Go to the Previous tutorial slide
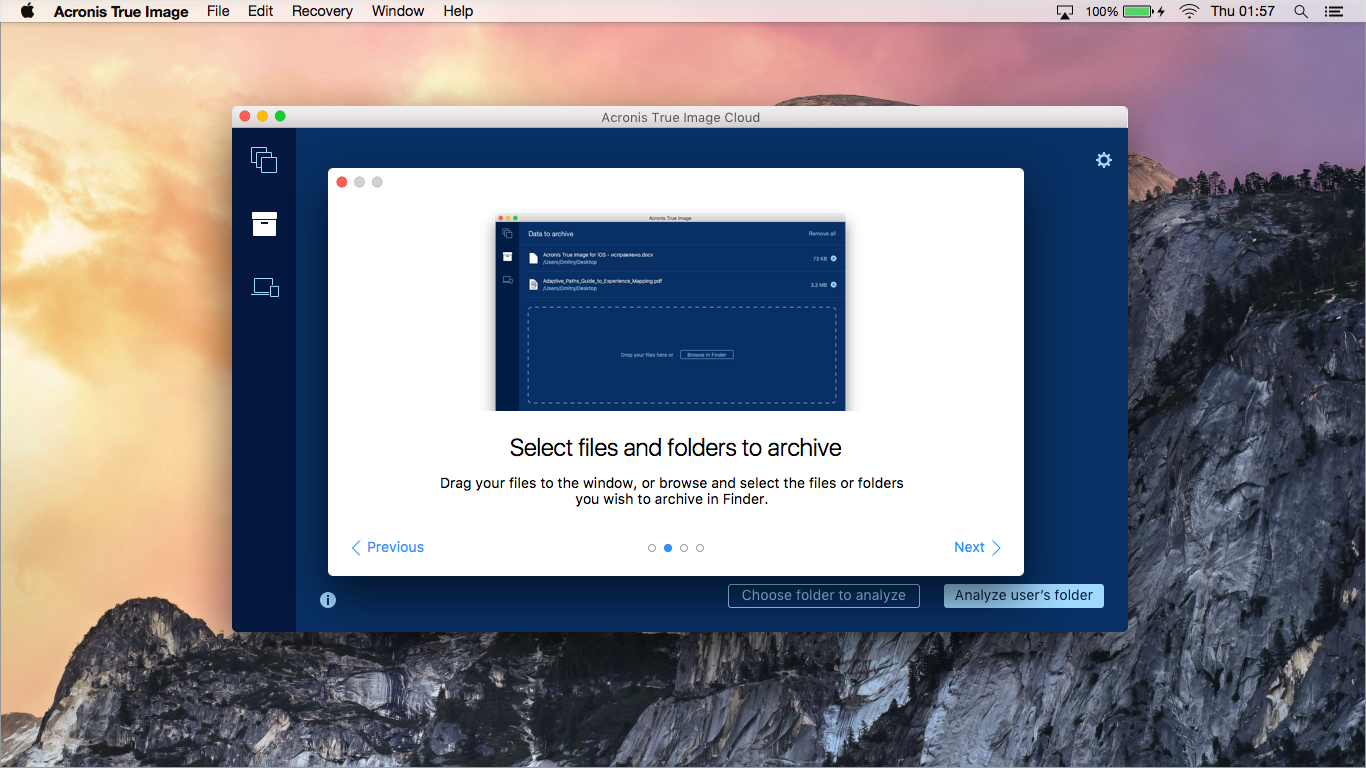 tap(388, 547)
